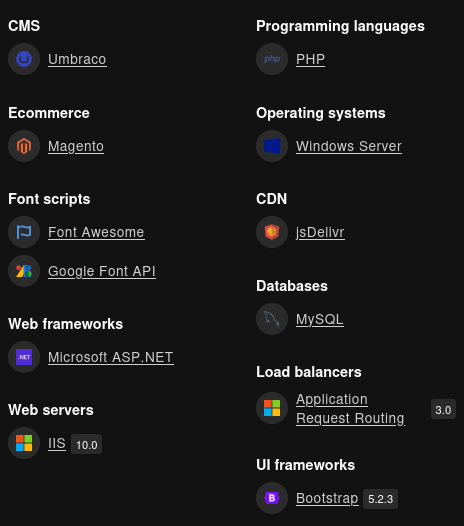Click the Application Request Routing icon
Screen dimensions: 464x526
272,408
